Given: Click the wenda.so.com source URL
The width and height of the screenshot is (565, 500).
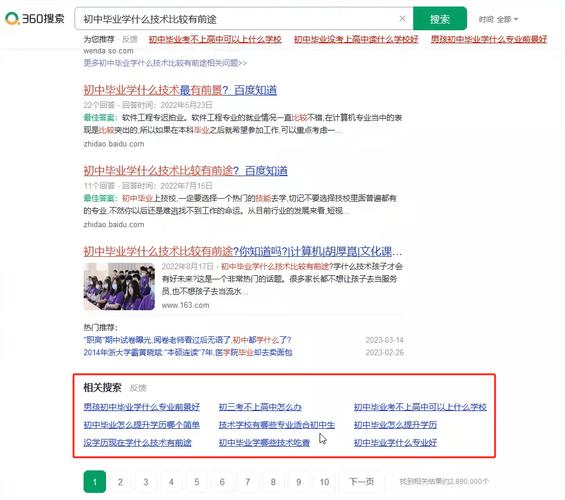Looking at the screenshot, I should point(108,51).
